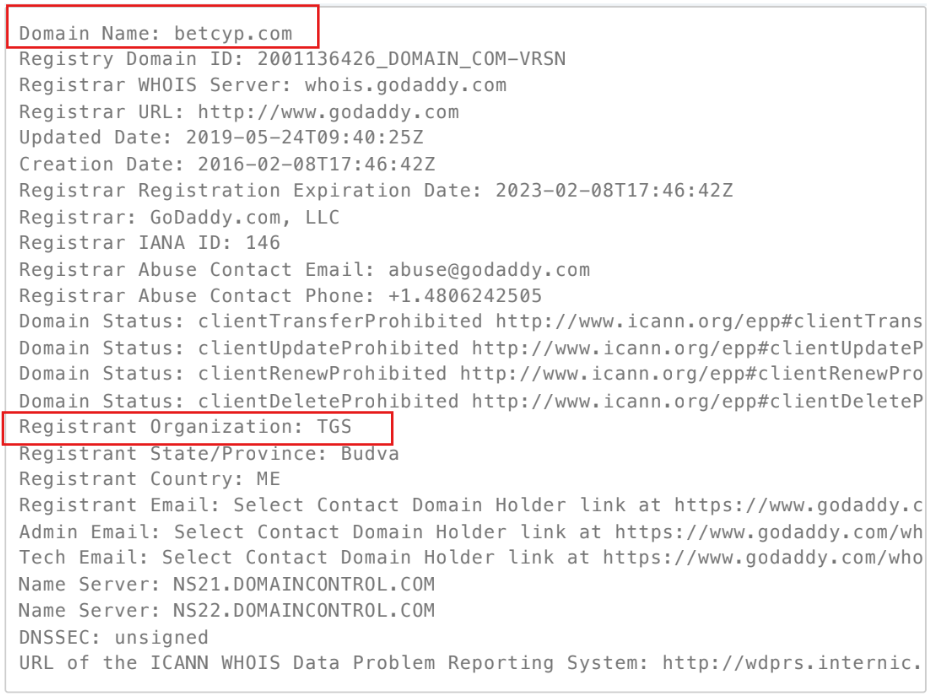Click Registrant Organization TGS line

[x=185, y=427]
